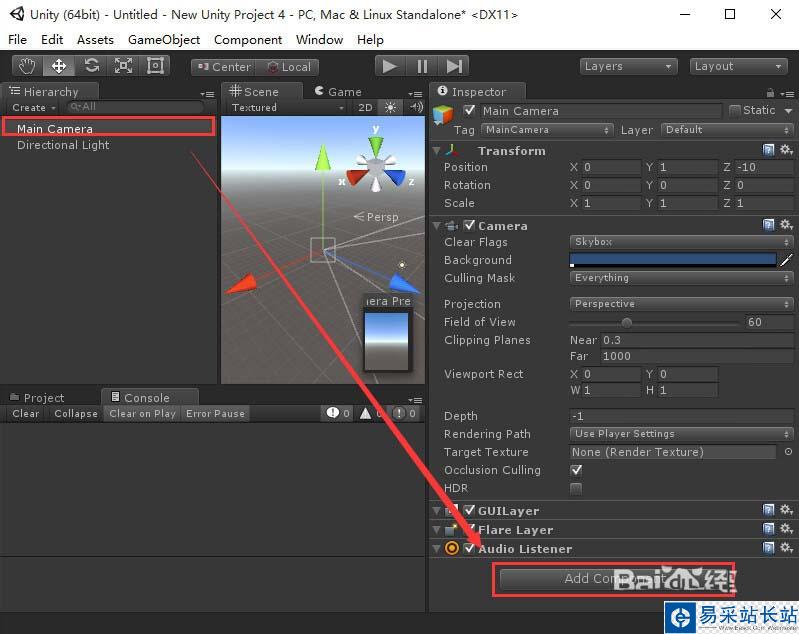Open Audio Listener help icon
799x634 pixels.
coord(768,548)
